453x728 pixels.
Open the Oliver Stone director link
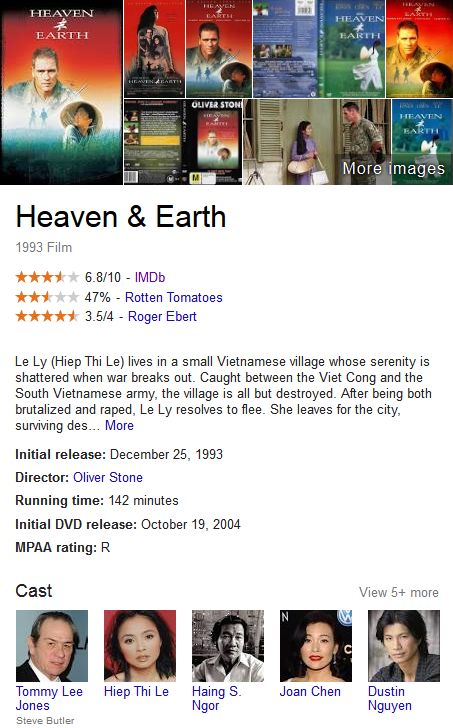pyautogui.click(x=108, y=477)
